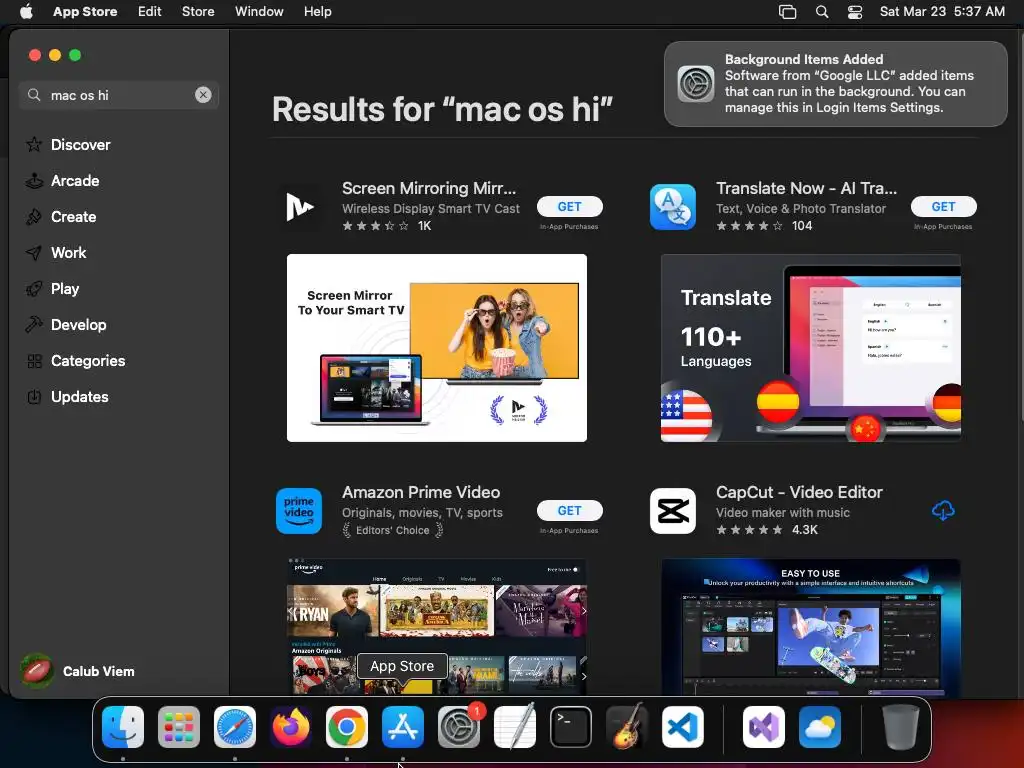
Task: Open the Apple menu
Action: coord(26,11)
